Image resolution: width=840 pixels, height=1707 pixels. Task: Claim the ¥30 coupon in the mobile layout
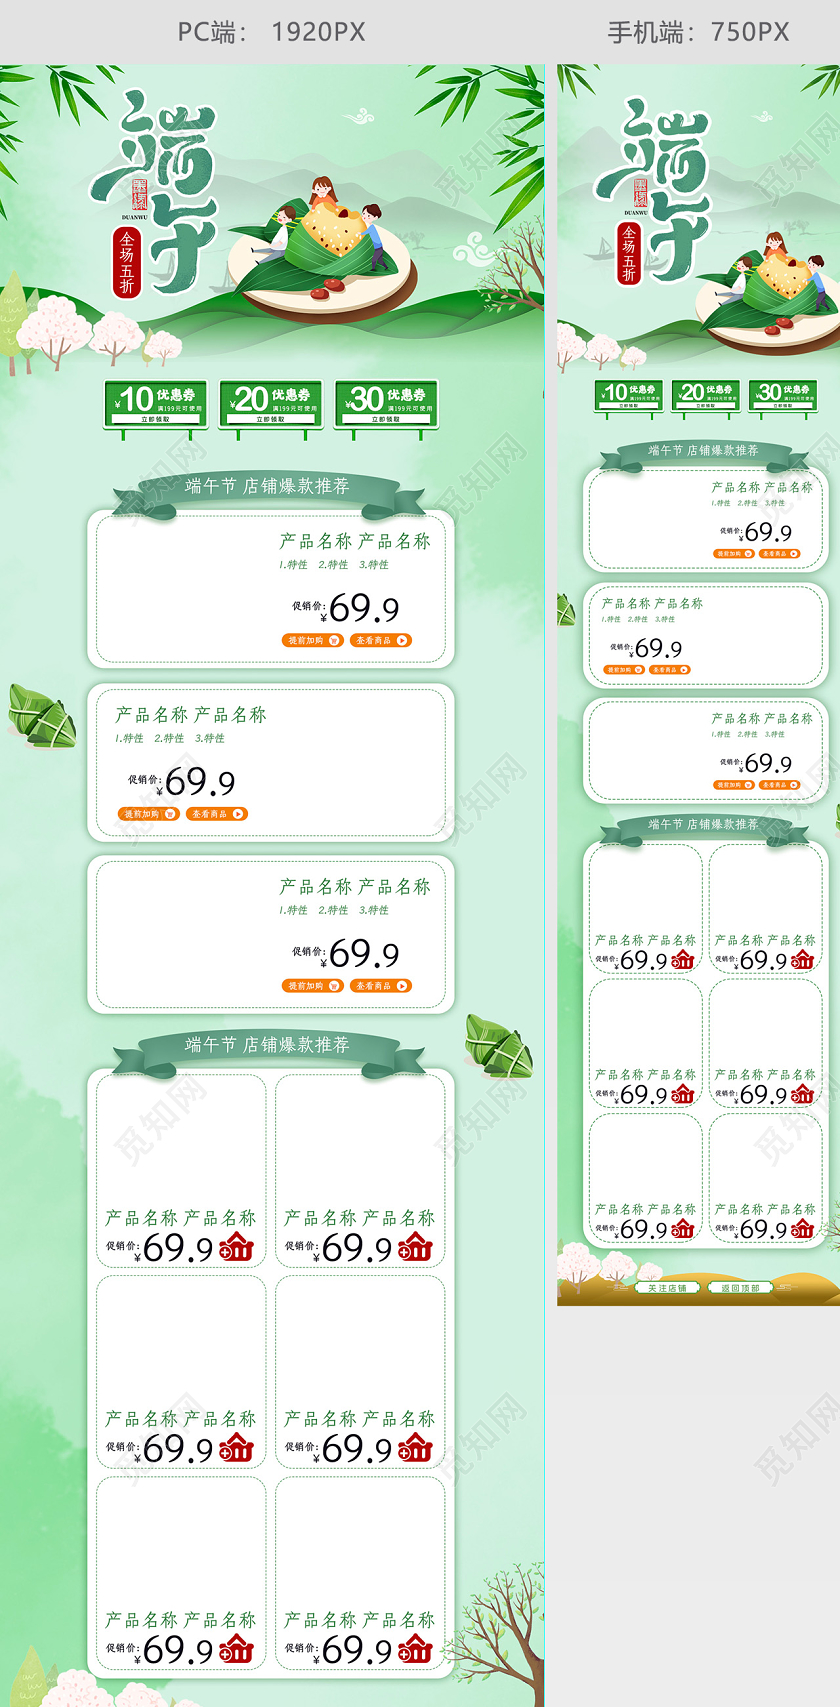[783, 405]
